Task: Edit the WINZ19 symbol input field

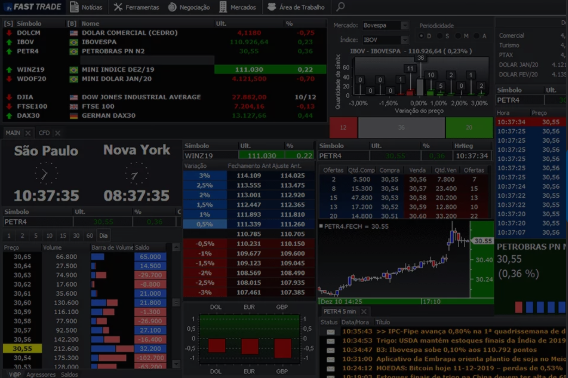Action: click(211, 155)
